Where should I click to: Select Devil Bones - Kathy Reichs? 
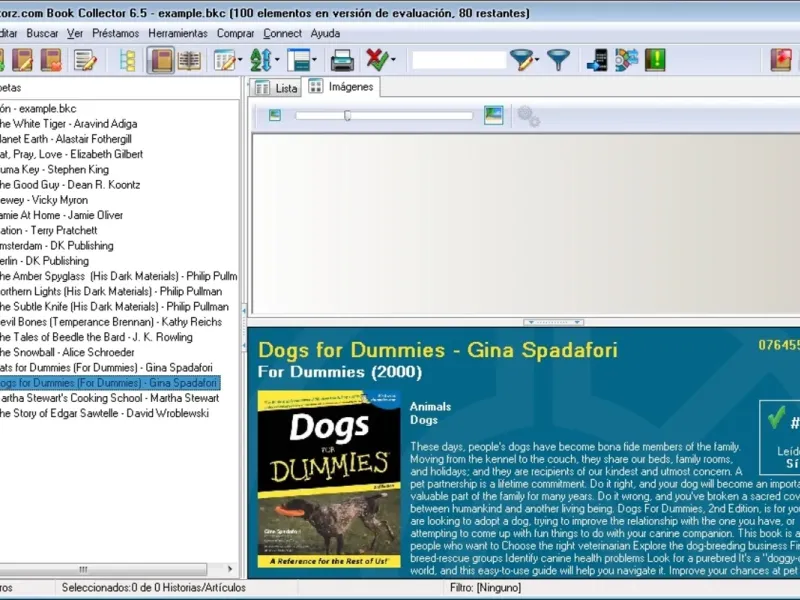[x=111, y=323]
